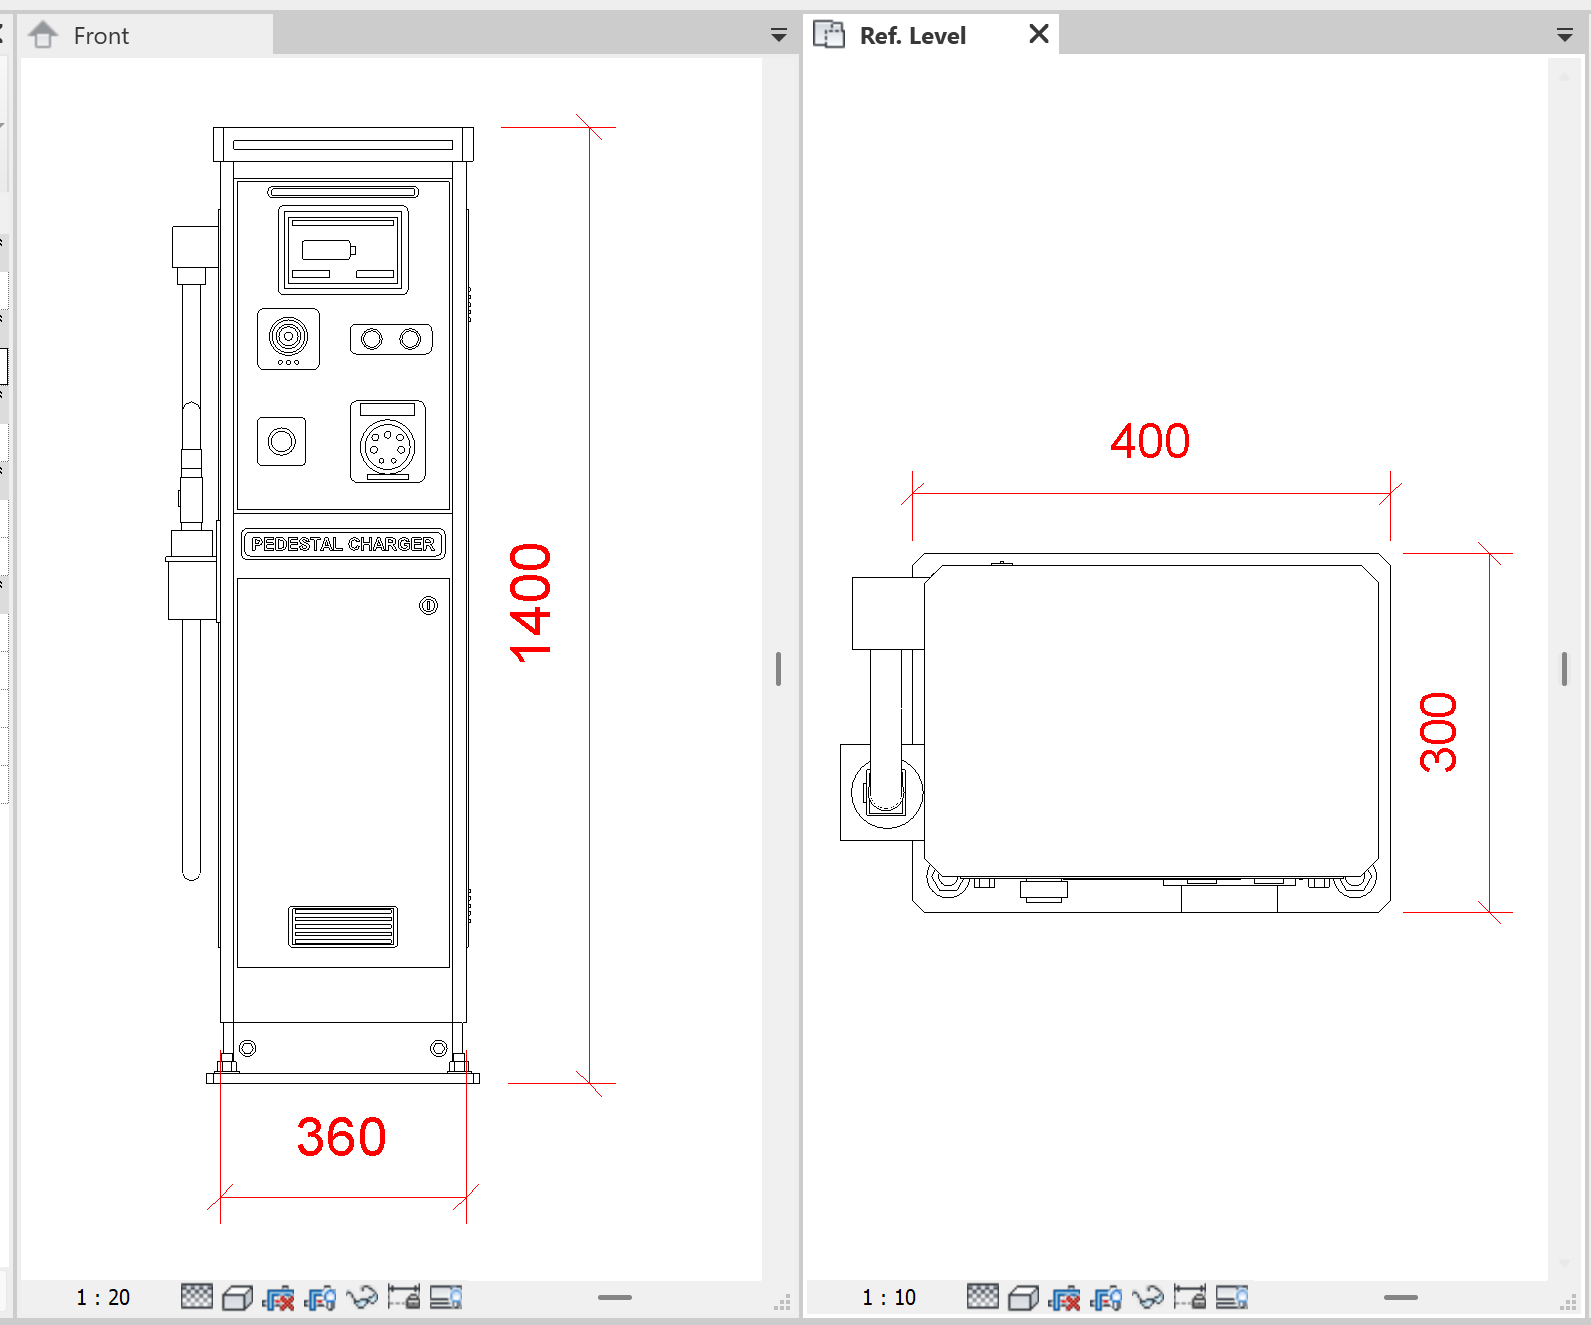The width and height of the screenshot is (1591, 1325).
Task: Reveal constraints in Front view
Action: [404, 1297]
